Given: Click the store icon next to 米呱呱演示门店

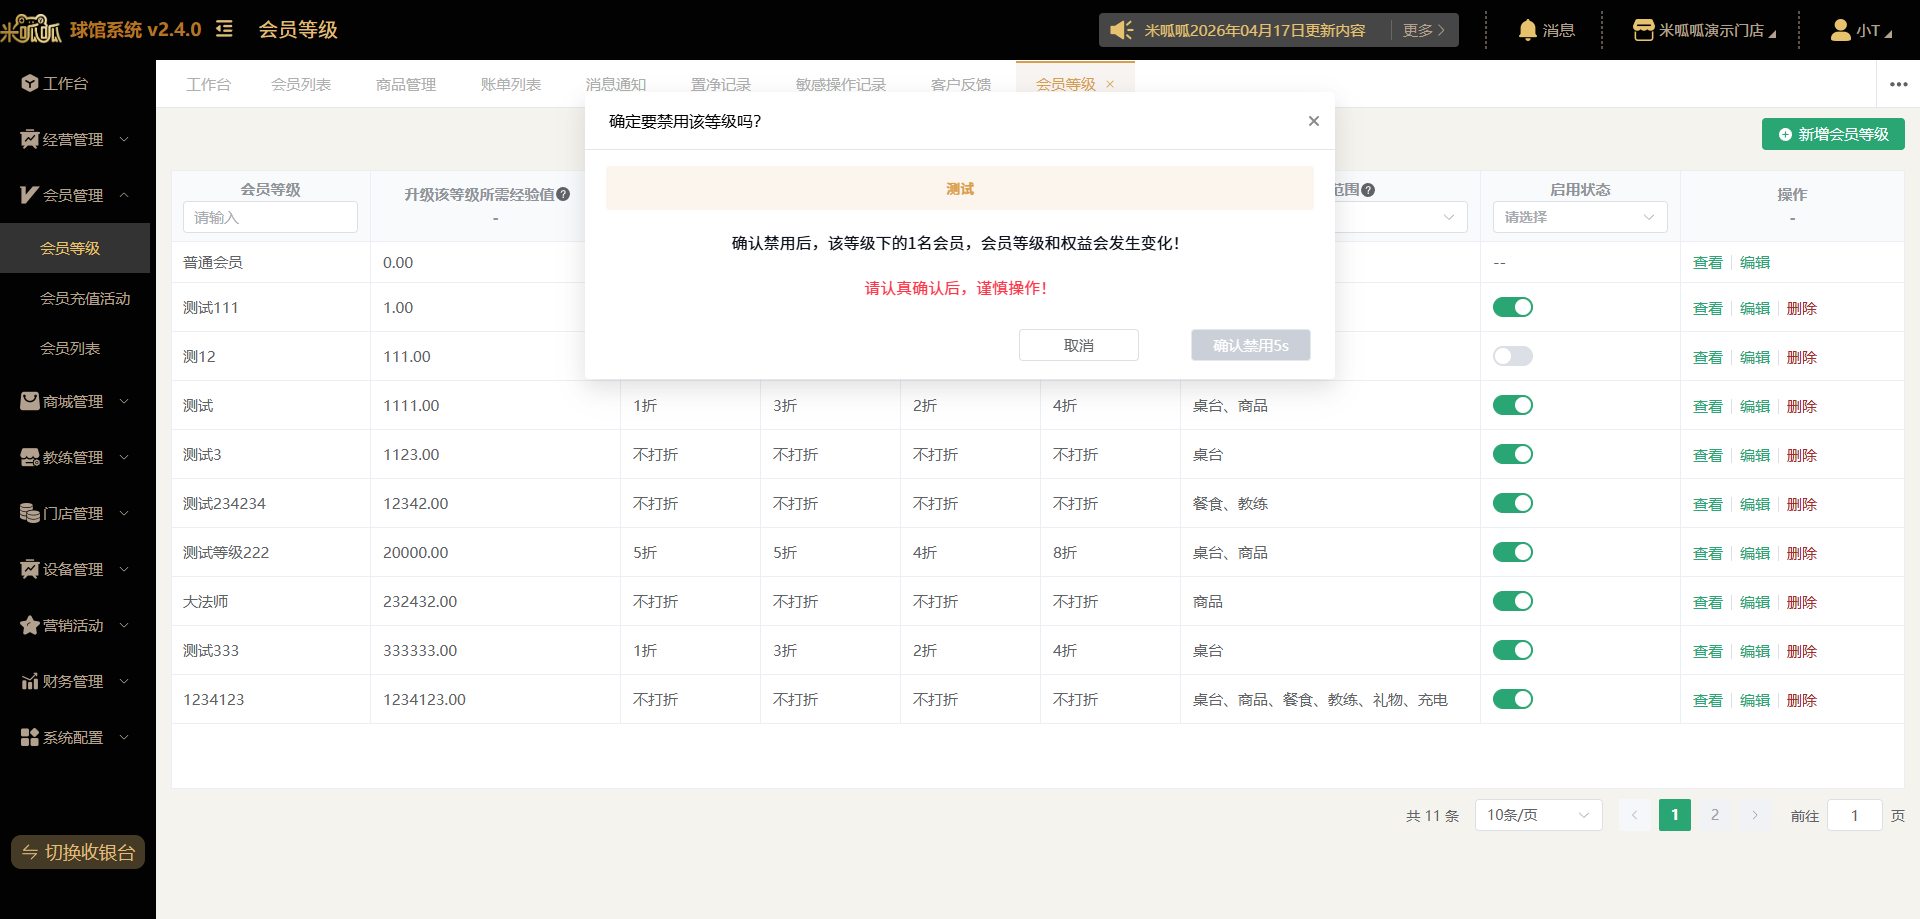Looking at the screenshot, I should tap(1643, 30).
